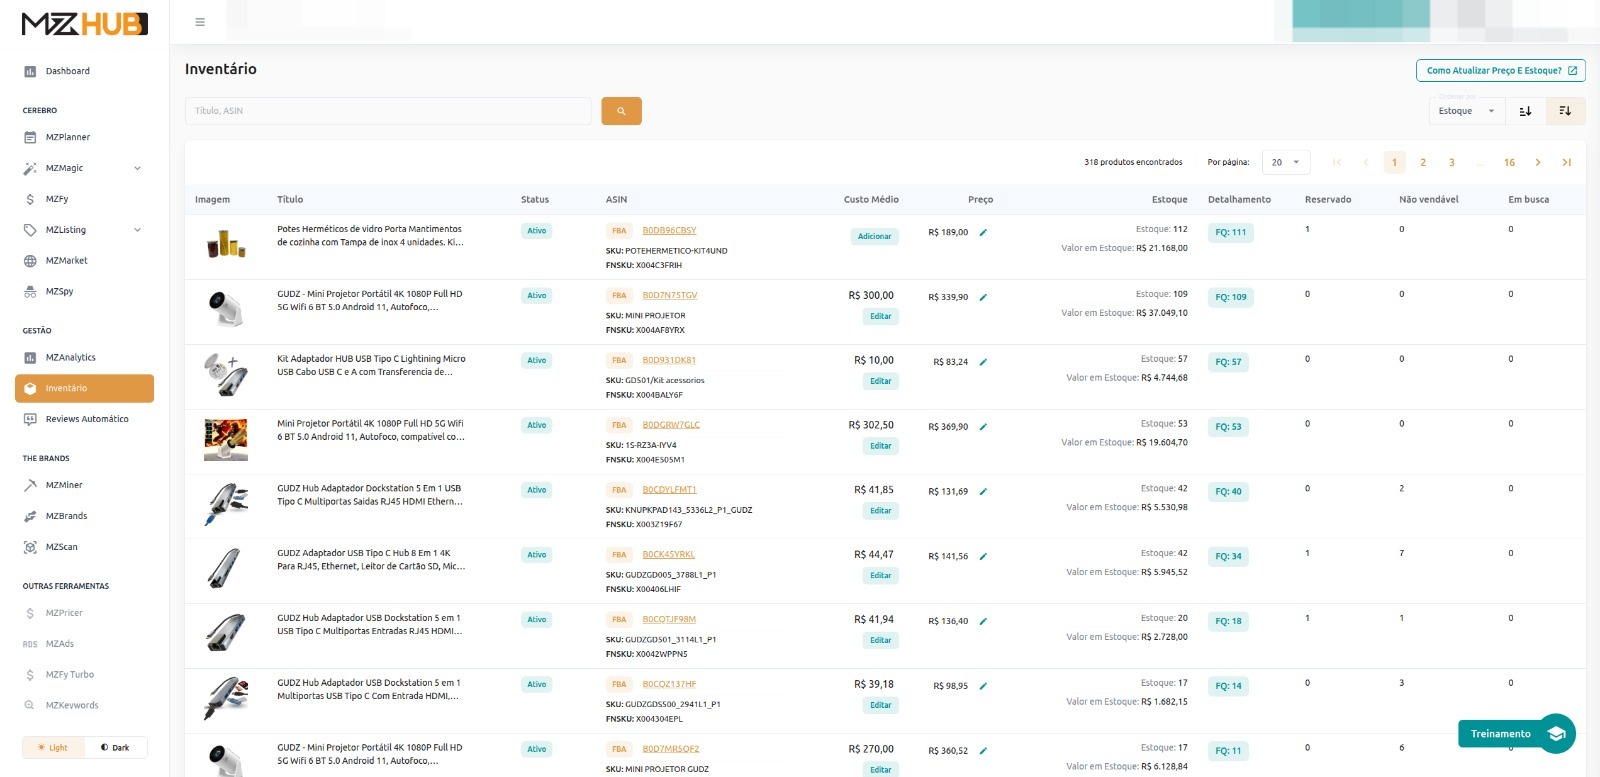Edit price pencil icon for R$ 189,00
This screenshot has width=1600, height=777.
tap(983, 232)
